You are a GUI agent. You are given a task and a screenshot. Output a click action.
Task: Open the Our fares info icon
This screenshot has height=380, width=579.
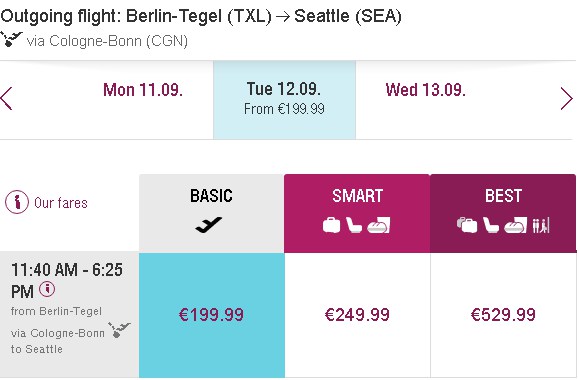coord(17,202)
